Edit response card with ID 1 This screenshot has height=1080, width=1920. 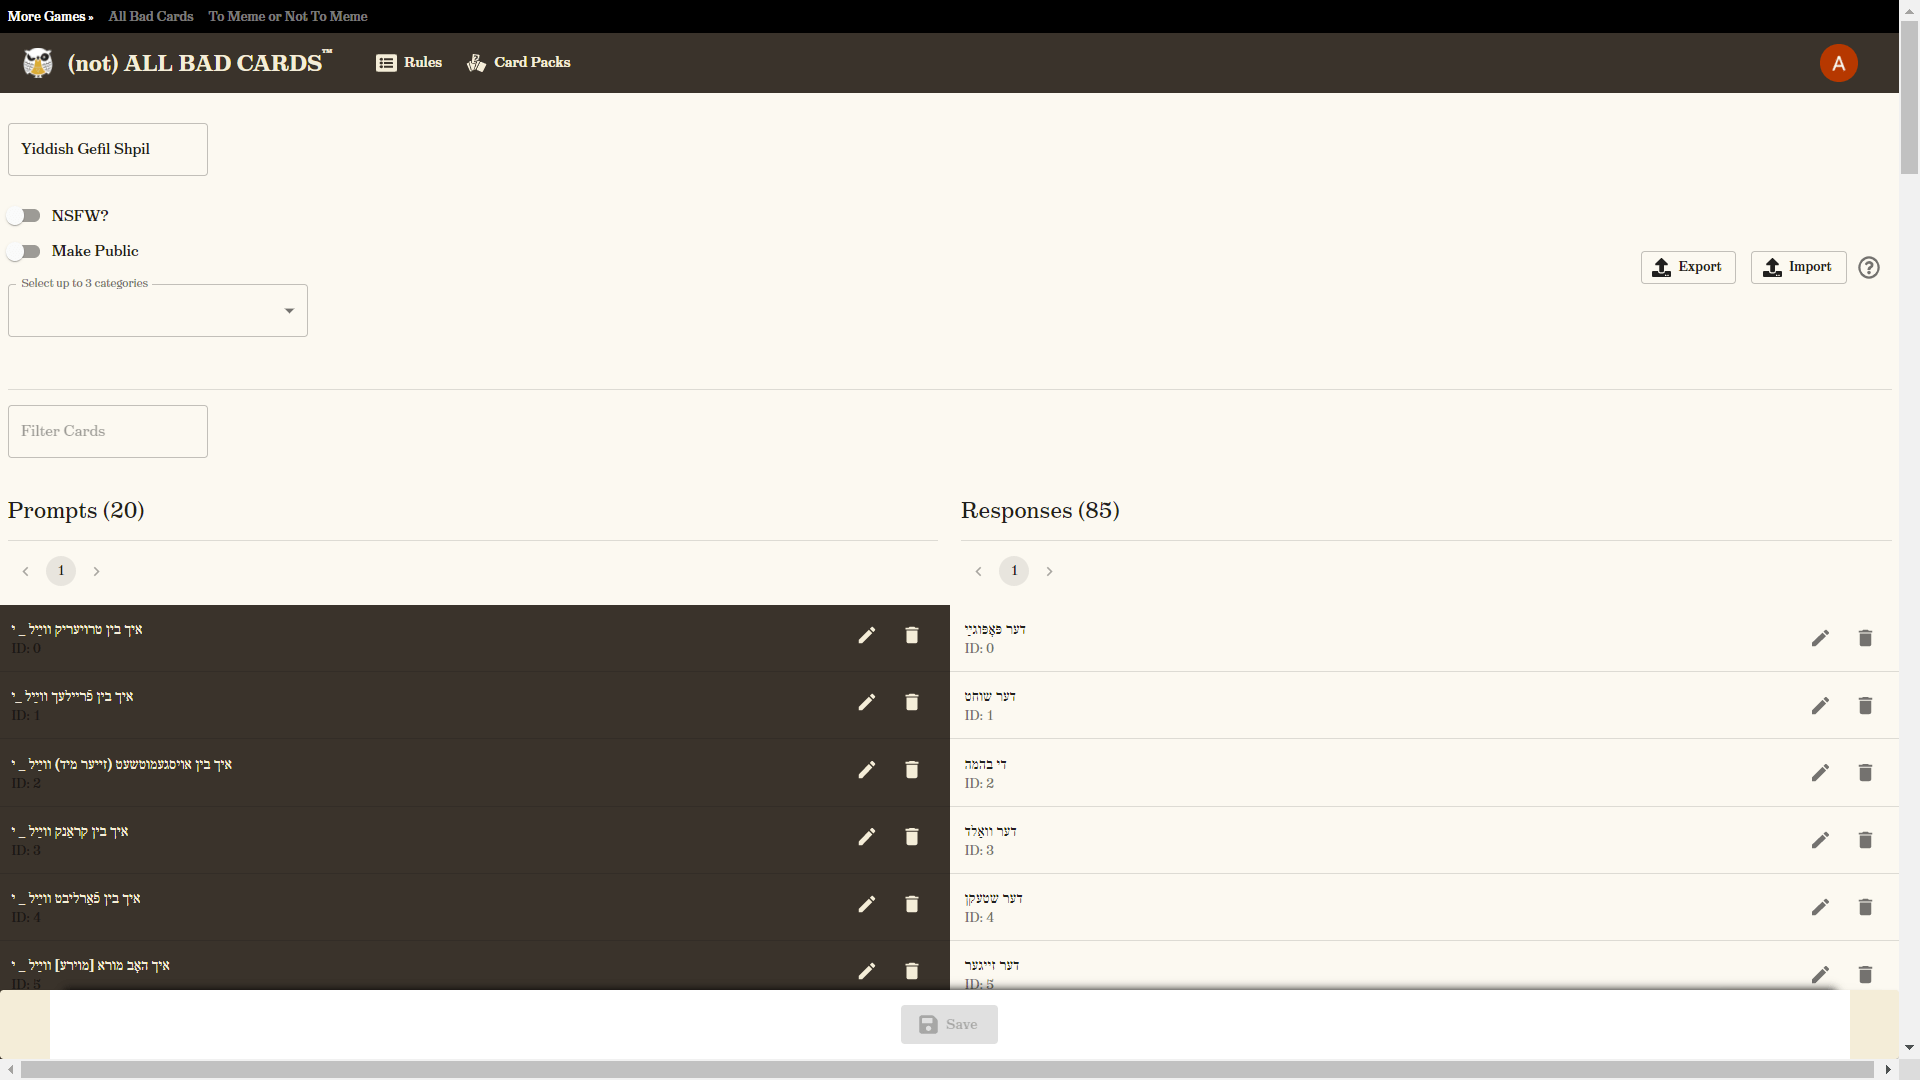tap(1820, 706)
